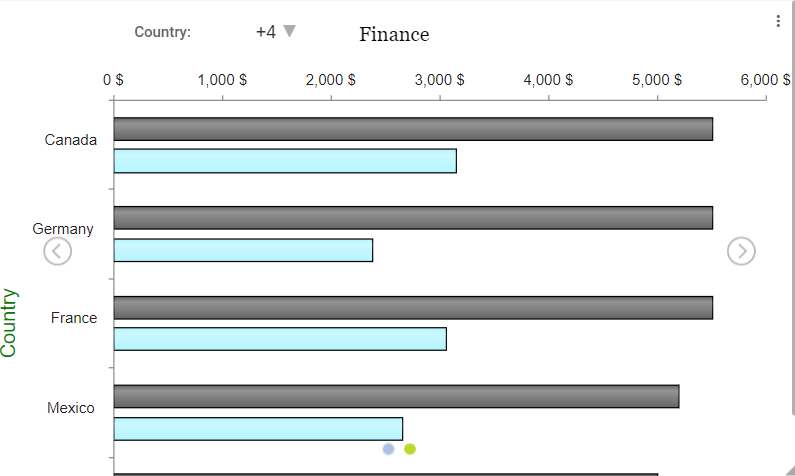Click the Finance chart title
Screen dimensions: 795x476
[394, 35]
